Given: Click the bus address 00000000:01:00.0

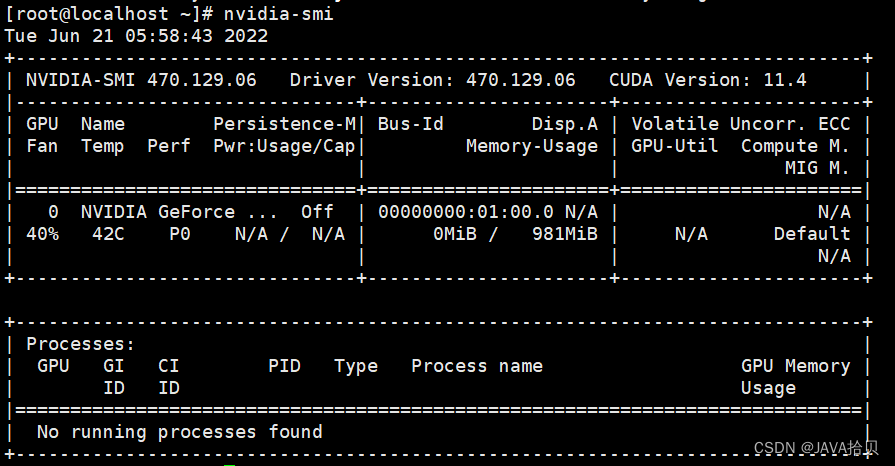Looking at the screenshot, I should (x=465, y=212).
